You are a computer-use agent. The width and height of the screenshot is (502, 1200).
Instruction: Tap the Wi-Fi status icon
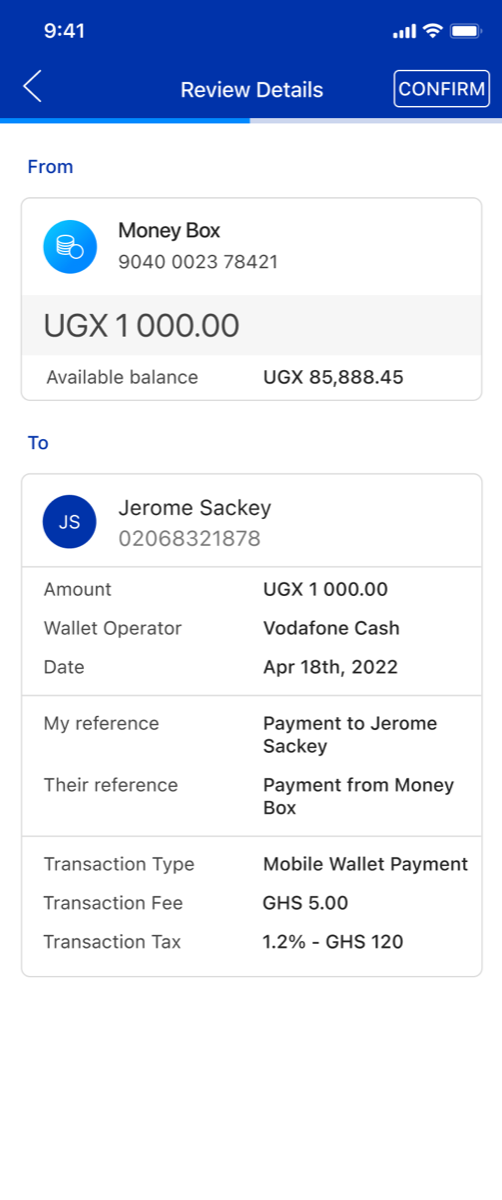point(432,31)
